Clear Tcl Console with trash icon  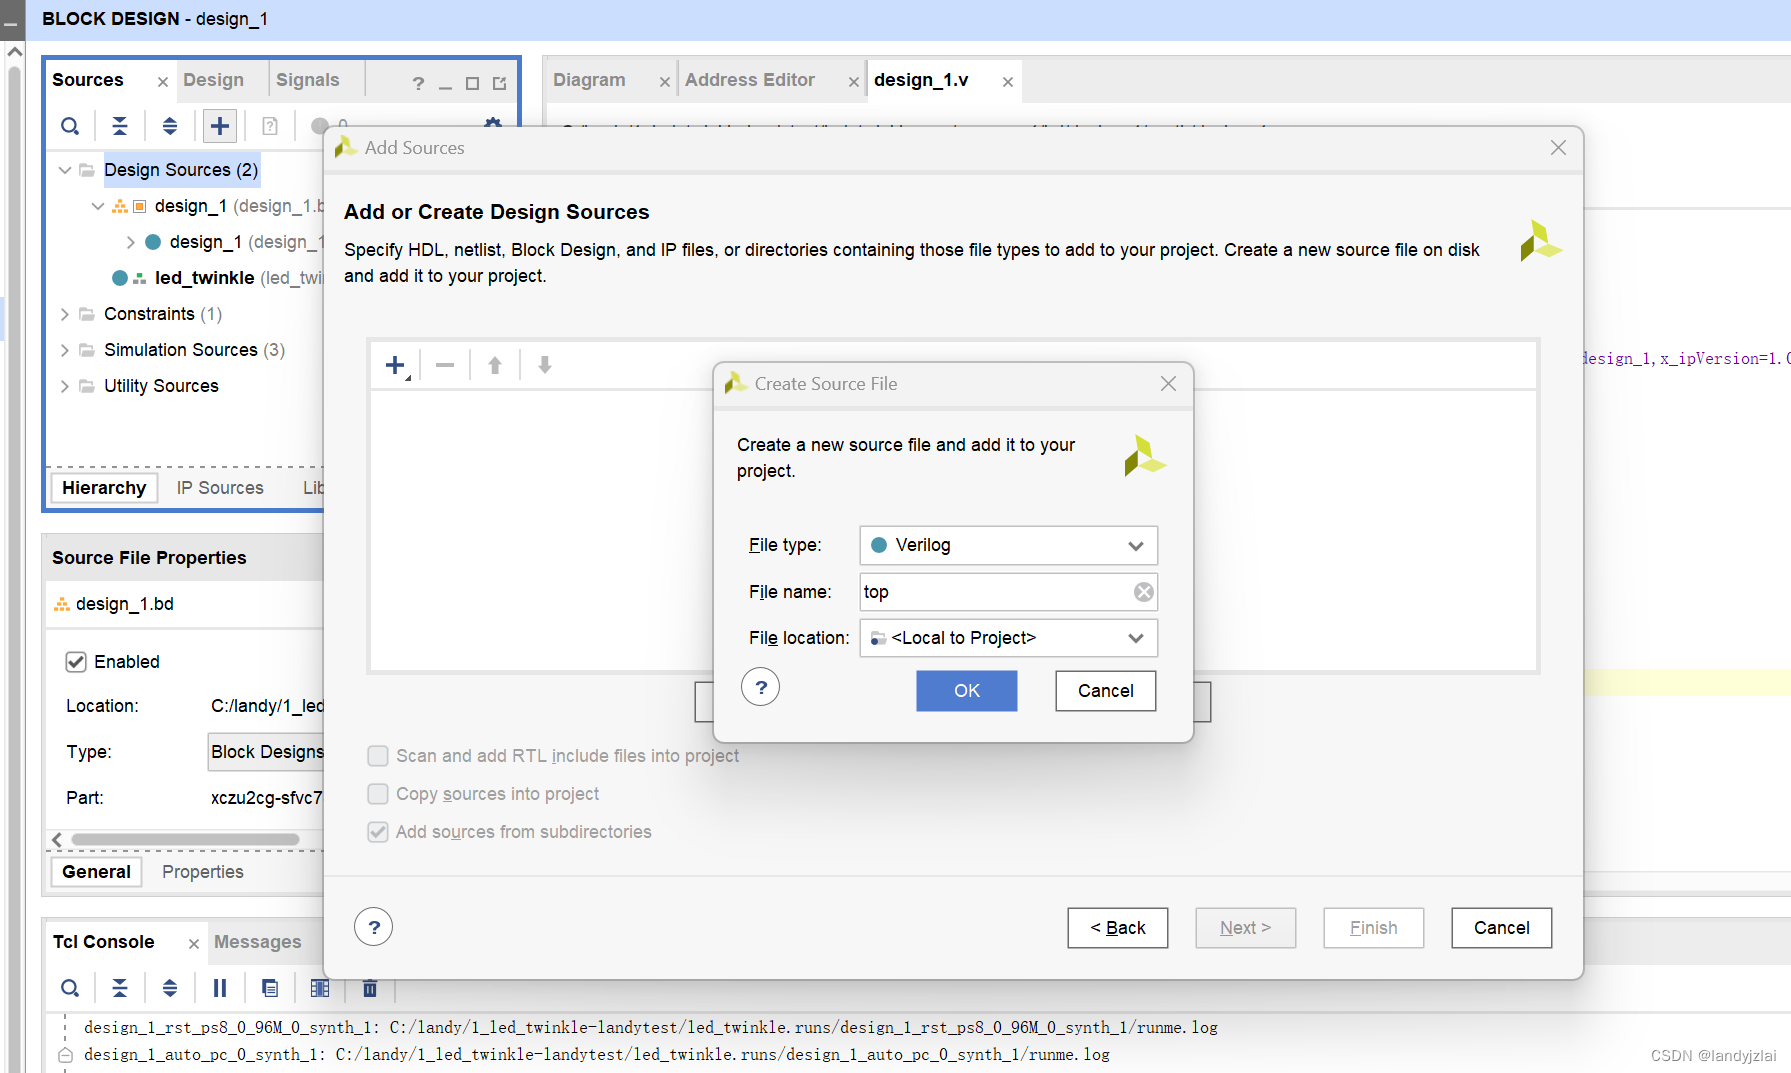tap(370, 988)
